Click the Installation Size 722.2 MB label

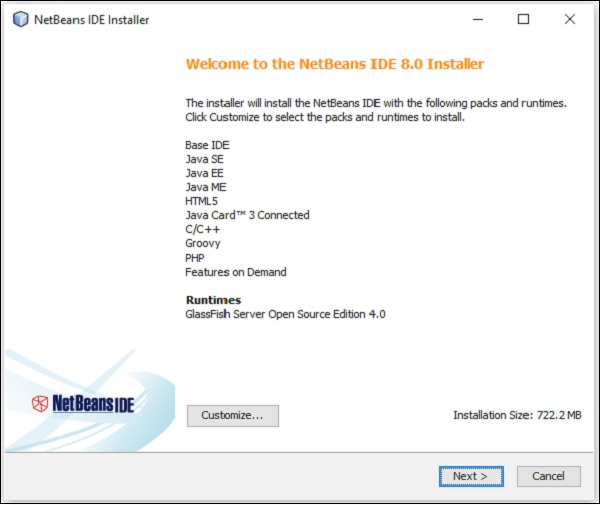click(516, 416)
